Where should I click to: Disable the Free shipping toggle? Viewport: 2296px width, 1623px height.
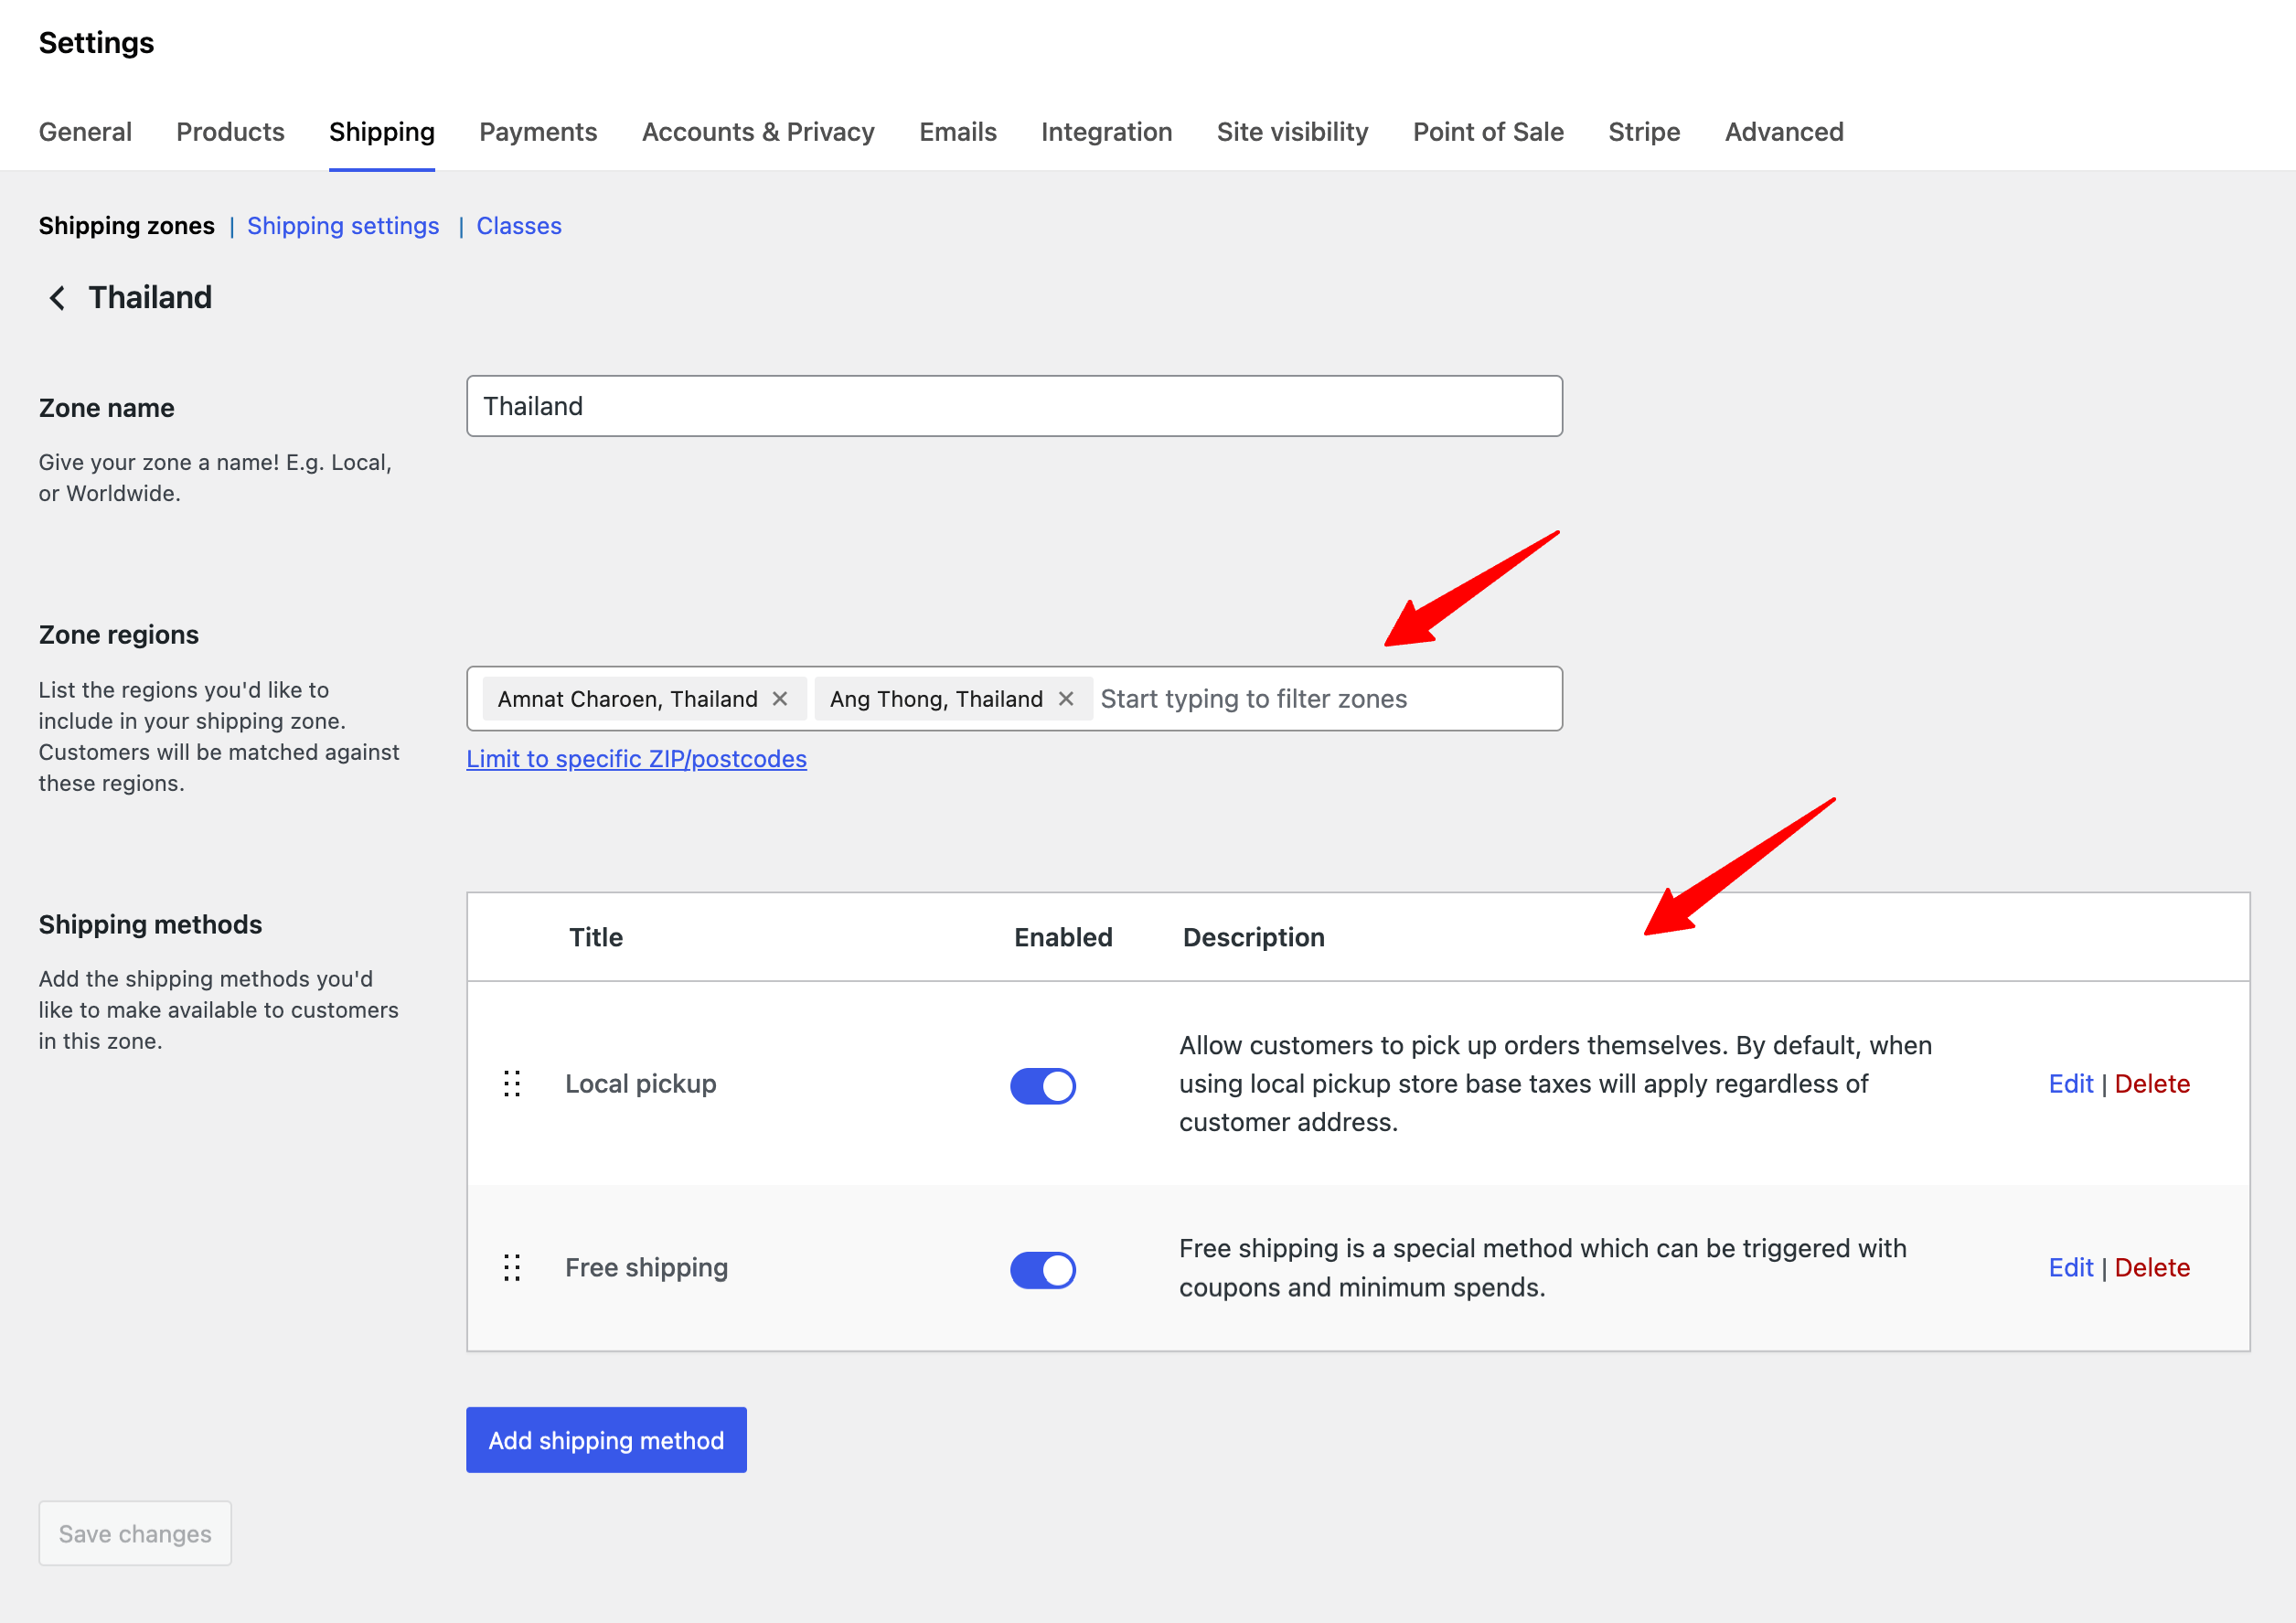[x=1042, y=1270]
